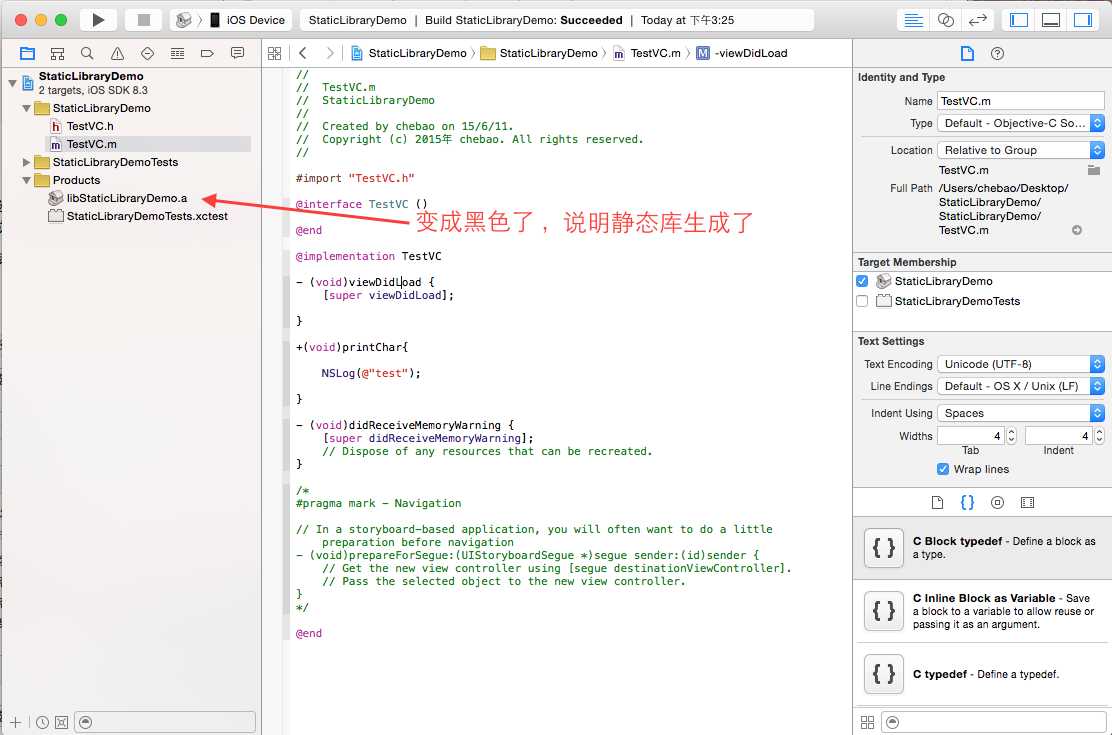
Task: Select C typedef snippet
Action: pos(983,675)
